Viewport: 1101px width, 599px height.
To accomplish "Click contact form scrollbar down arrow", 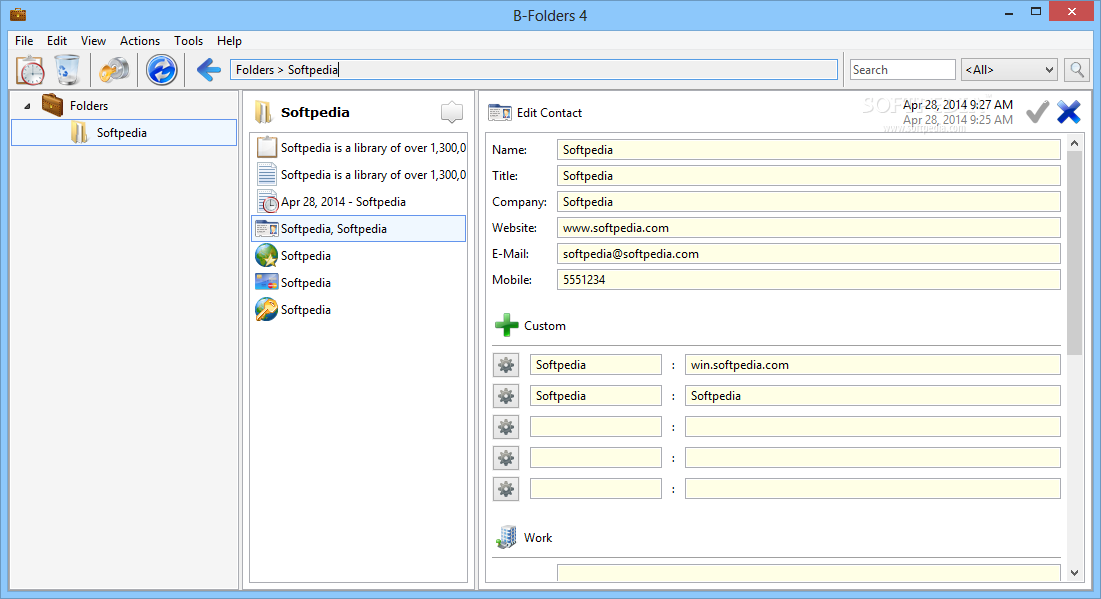I will coord(1074,573).
